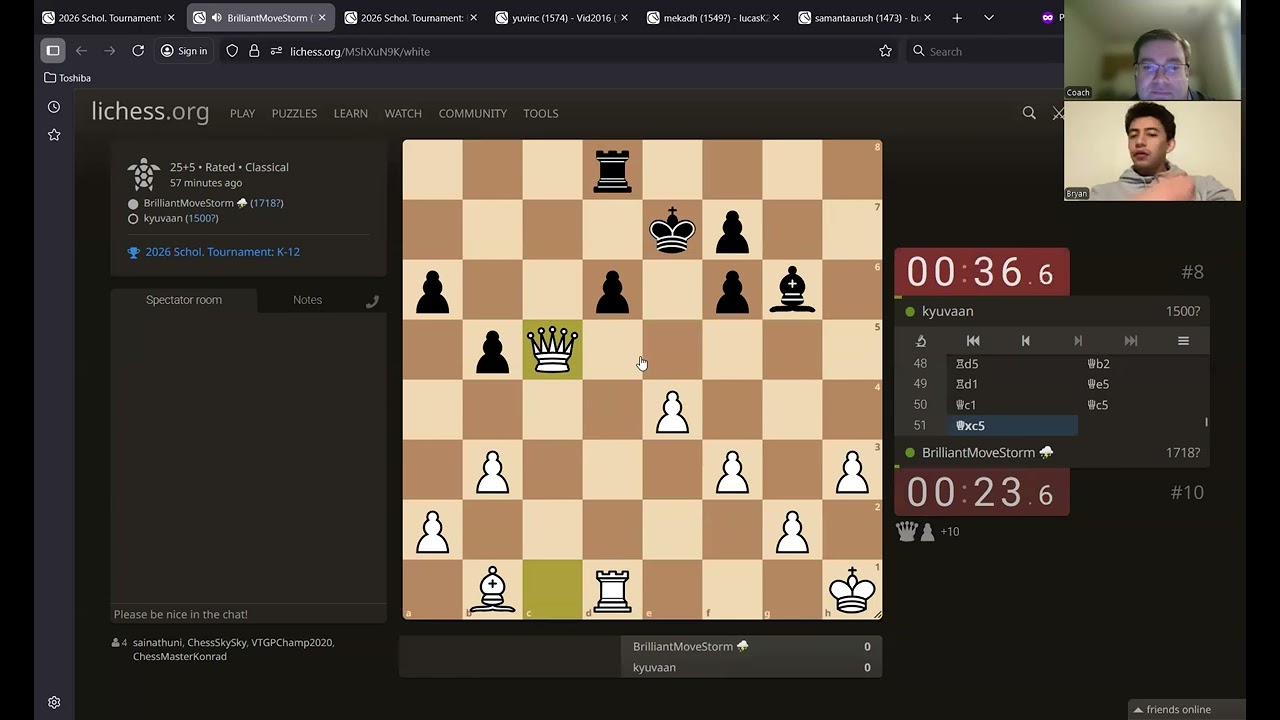Jump to the last move

point(1131,341)
